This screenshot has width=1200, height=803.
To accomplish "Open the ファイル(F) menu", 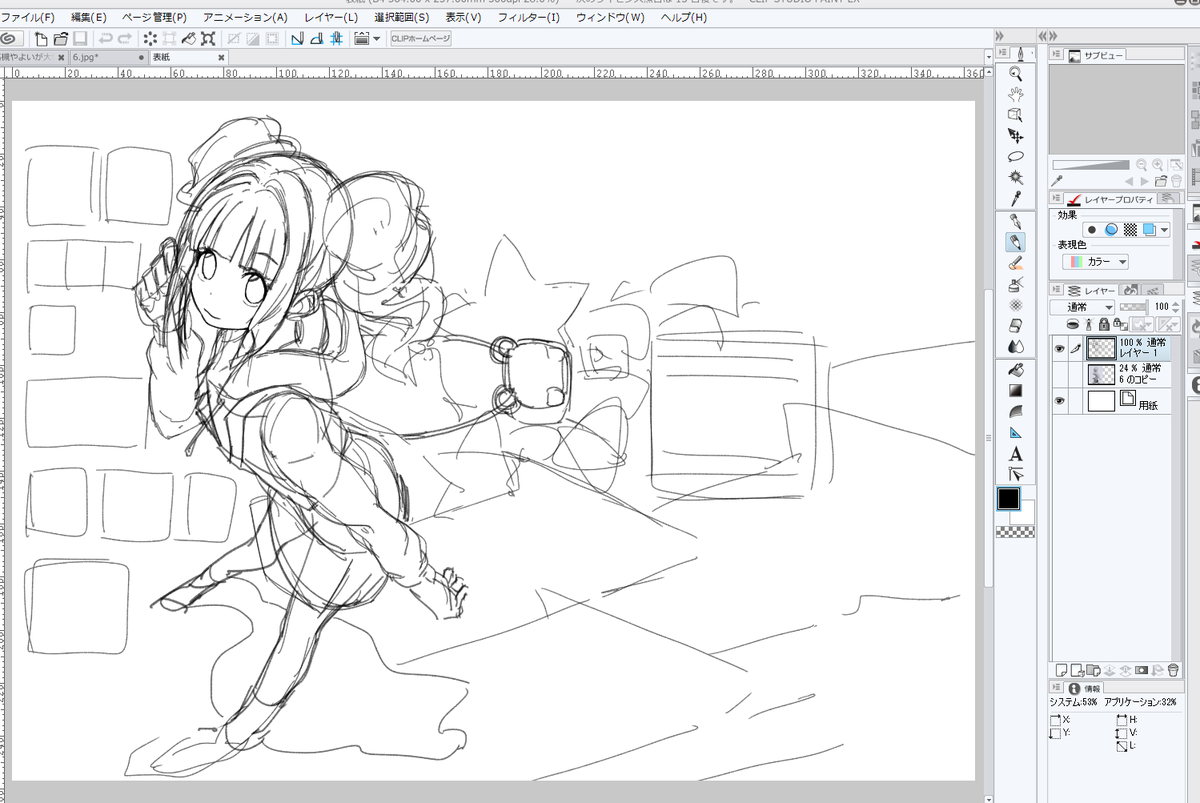I will tap(28, 17).
